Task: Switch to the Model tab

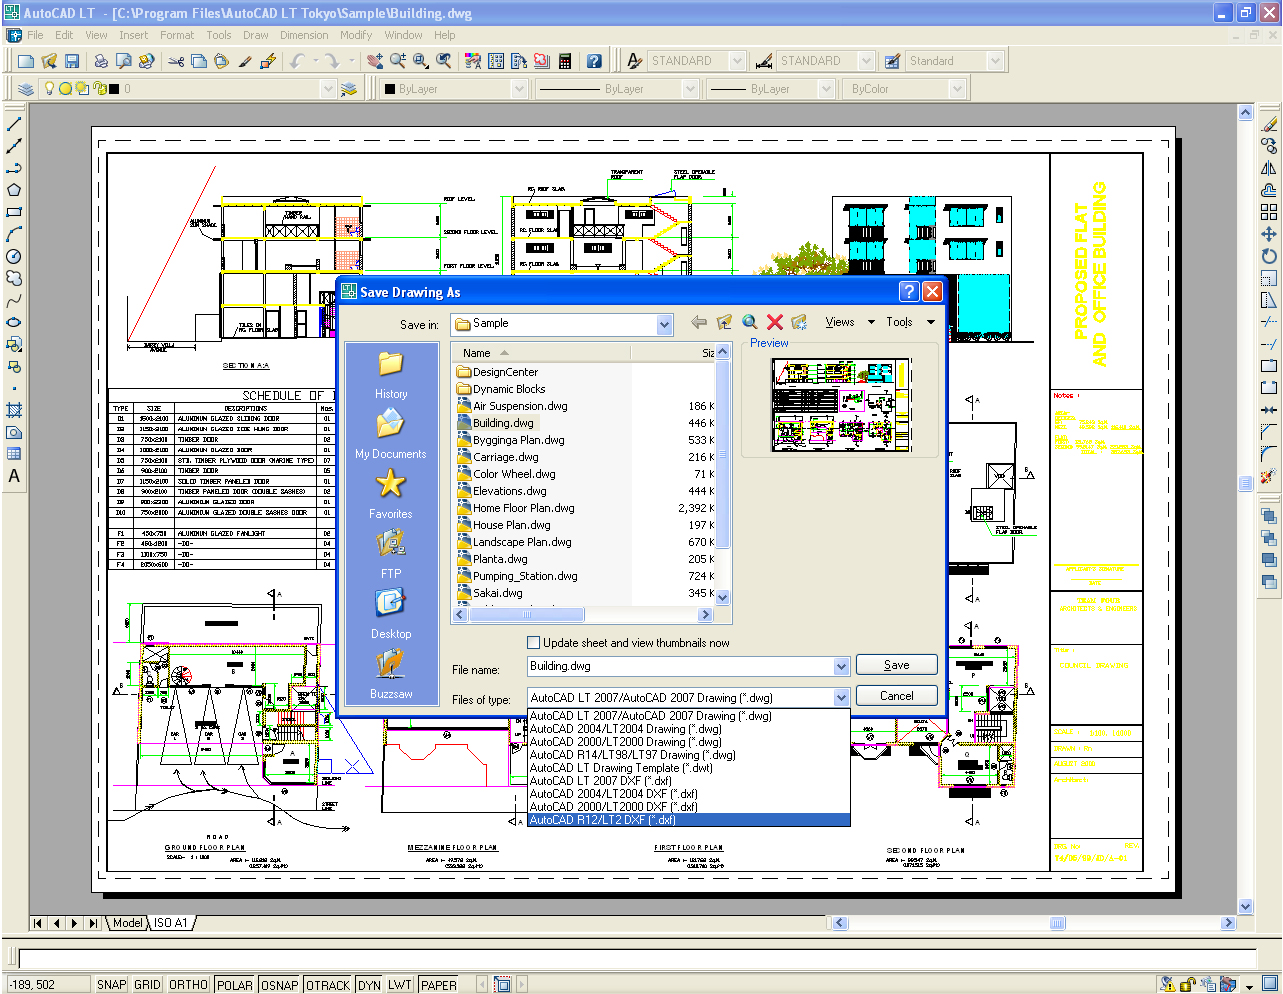Action: coord(127,923)
